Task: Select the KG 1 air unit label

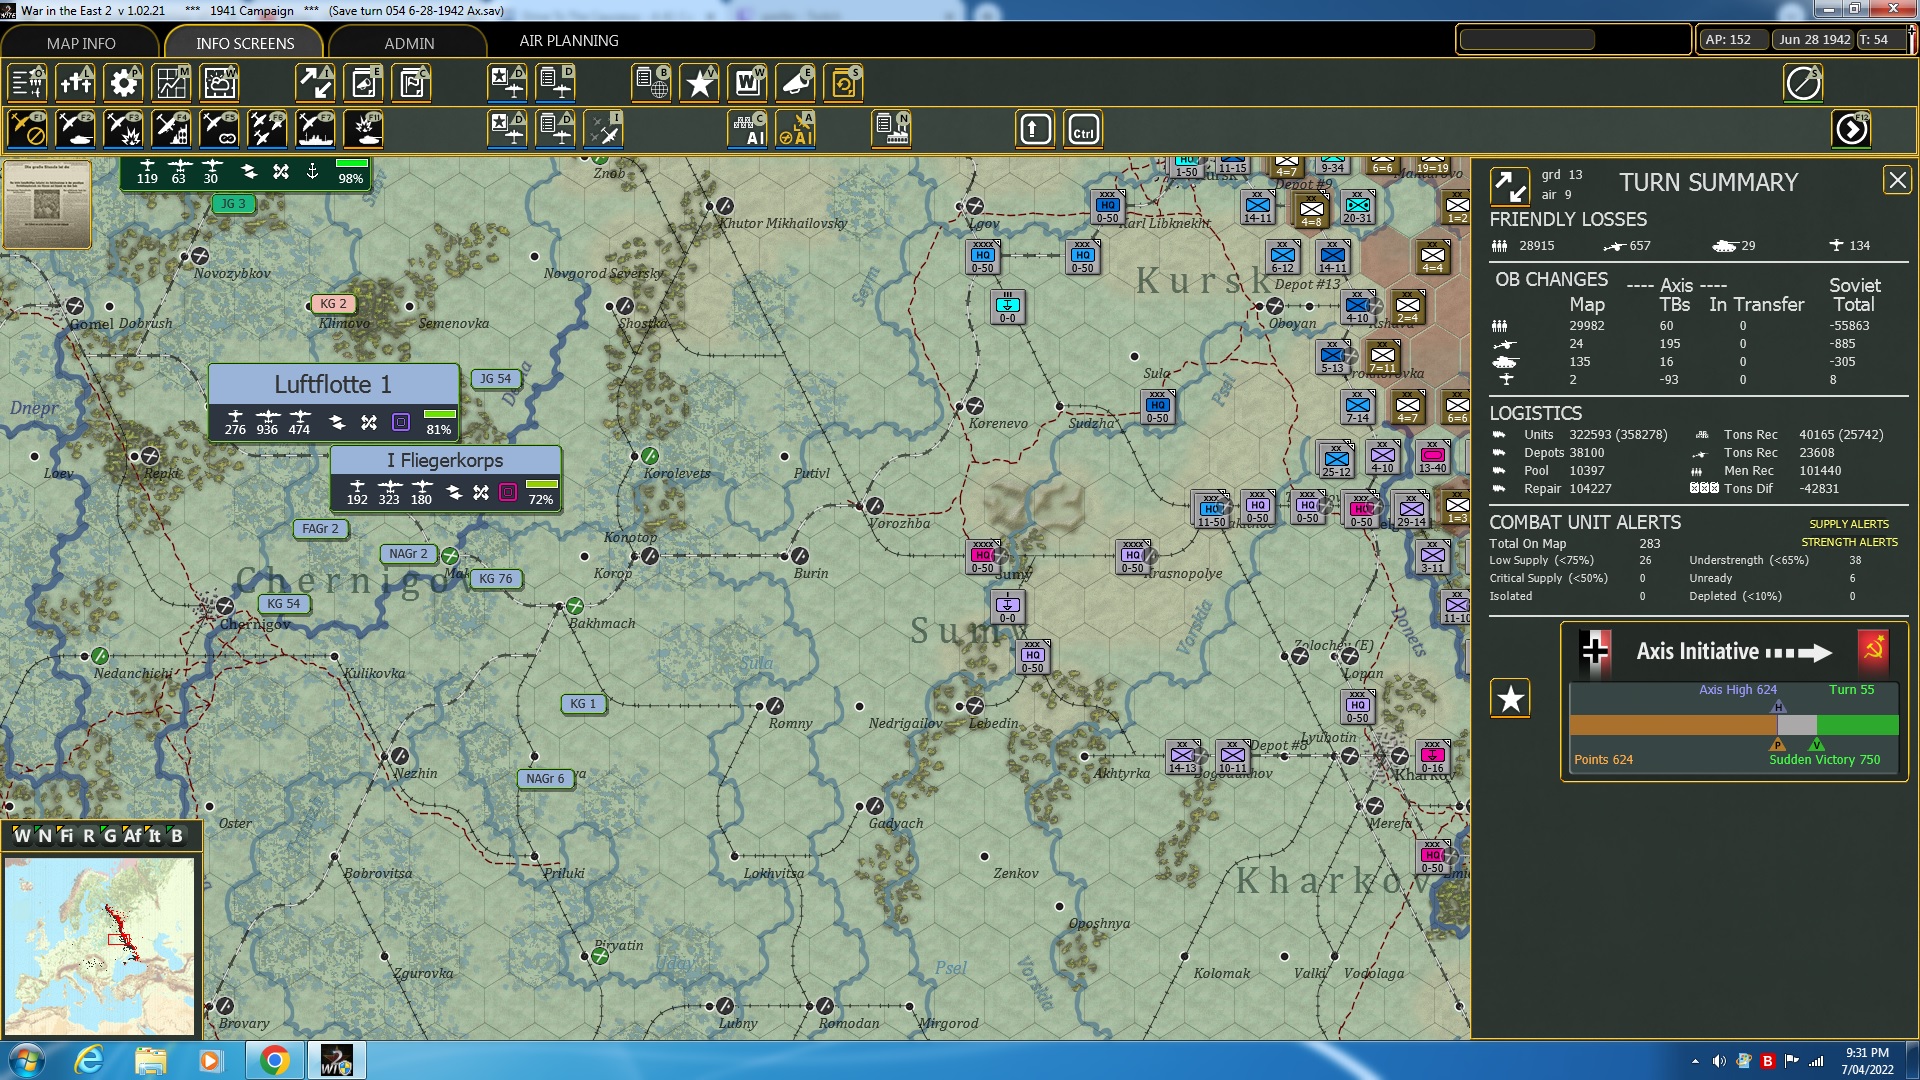Action: coord(582,704)
